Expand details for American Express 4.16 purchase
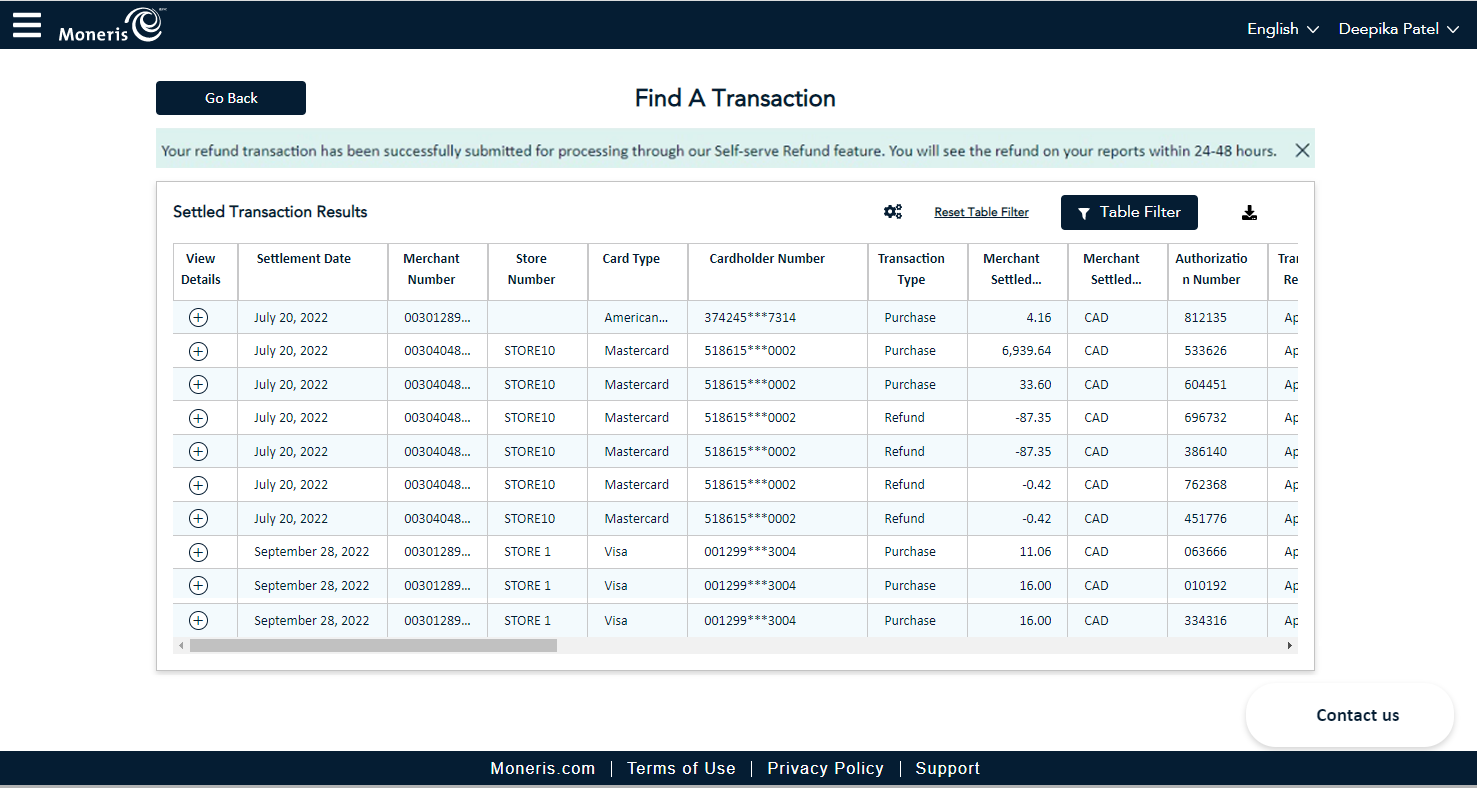Image resolution: width=1477 pixels, height=788 pixels. click(198, 317)
